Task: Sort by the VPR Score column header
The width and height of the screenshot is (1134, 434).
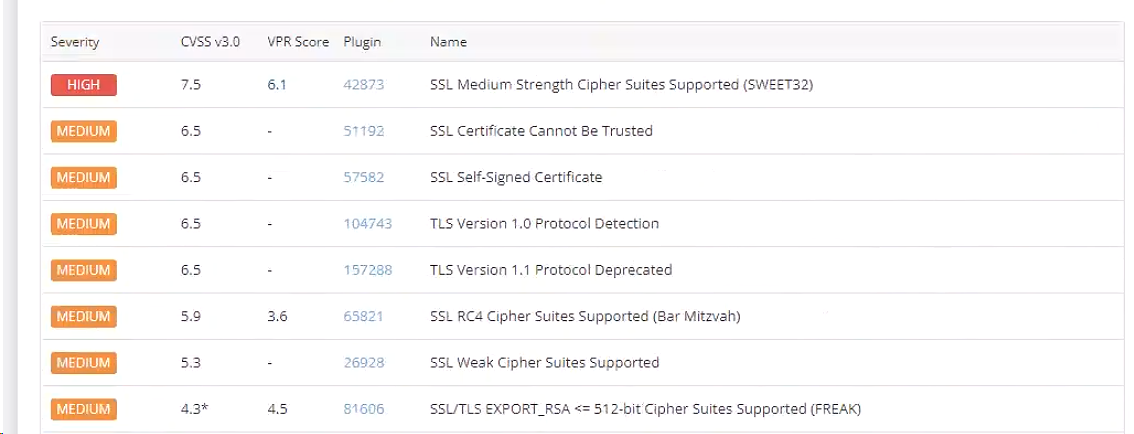Action: coord(298,42)
